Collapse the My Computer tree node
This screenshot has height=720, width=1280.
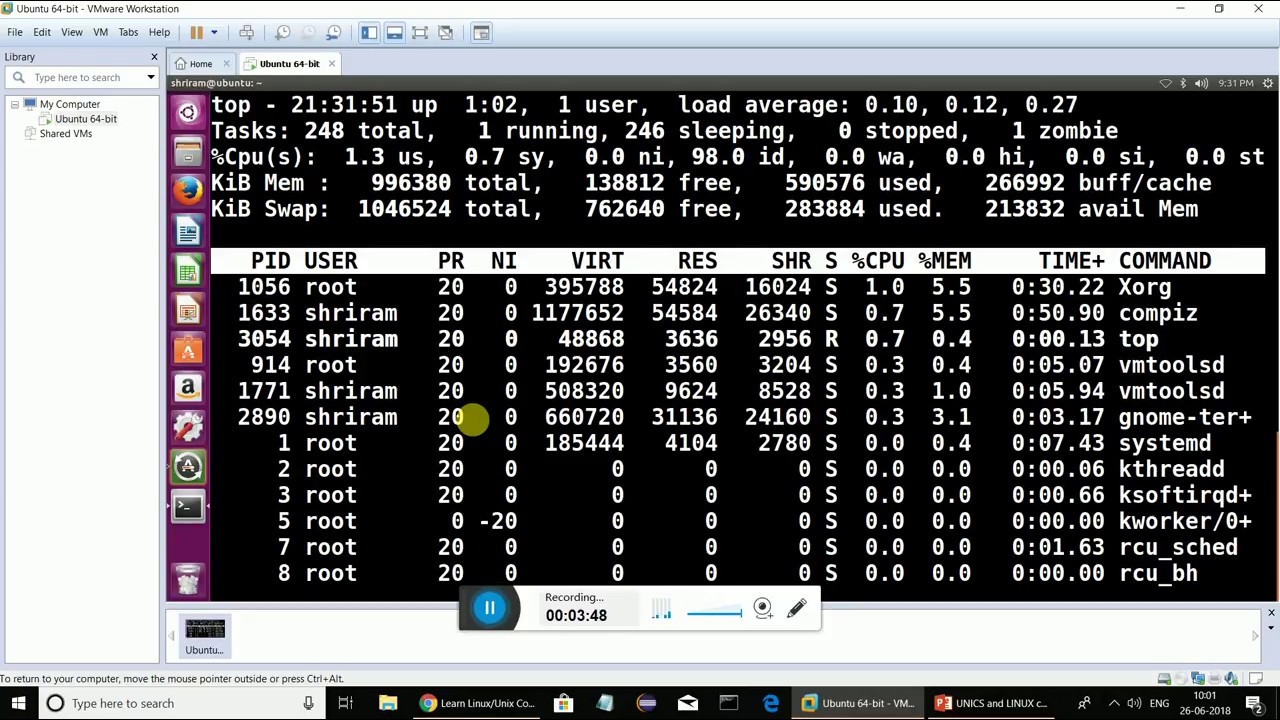tap(15, 104)
